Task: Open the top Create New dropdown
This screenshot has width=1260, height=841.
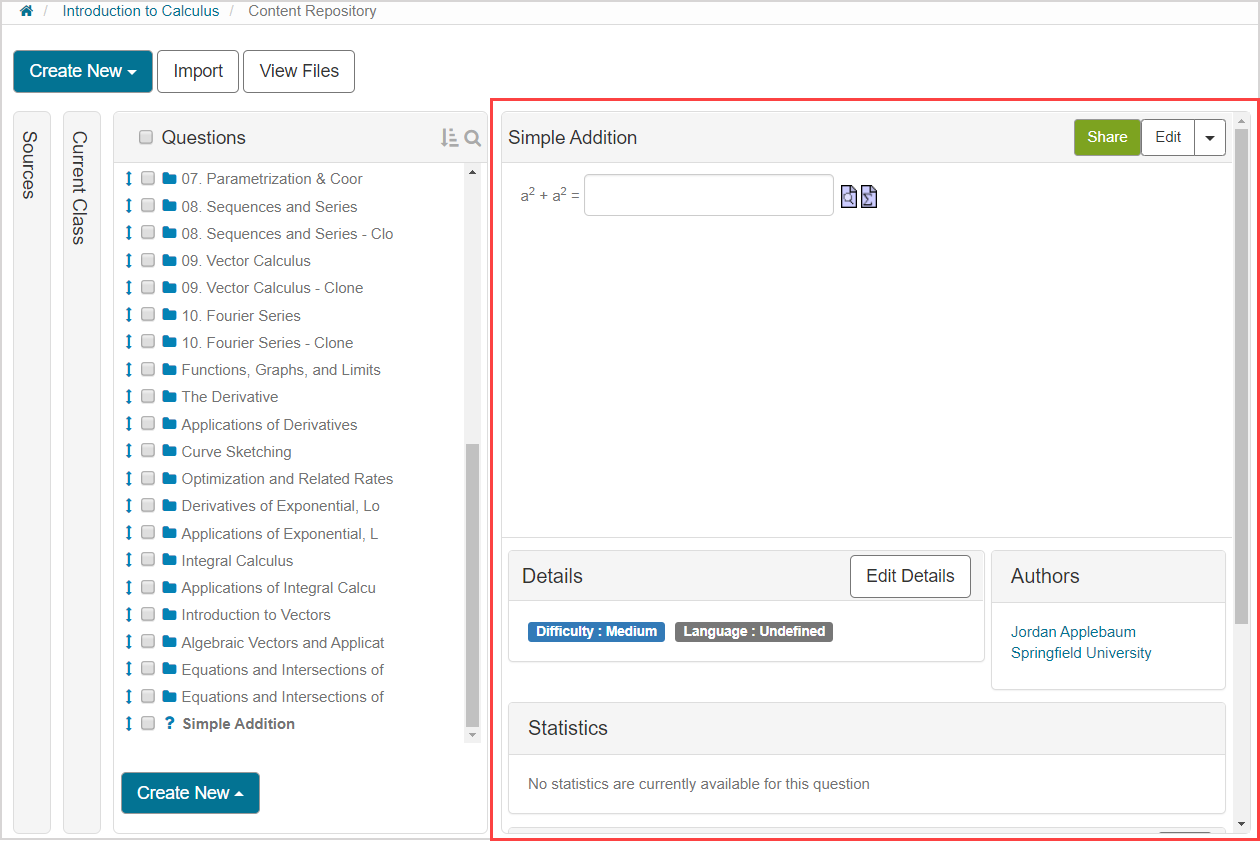Action: point(83,71)
